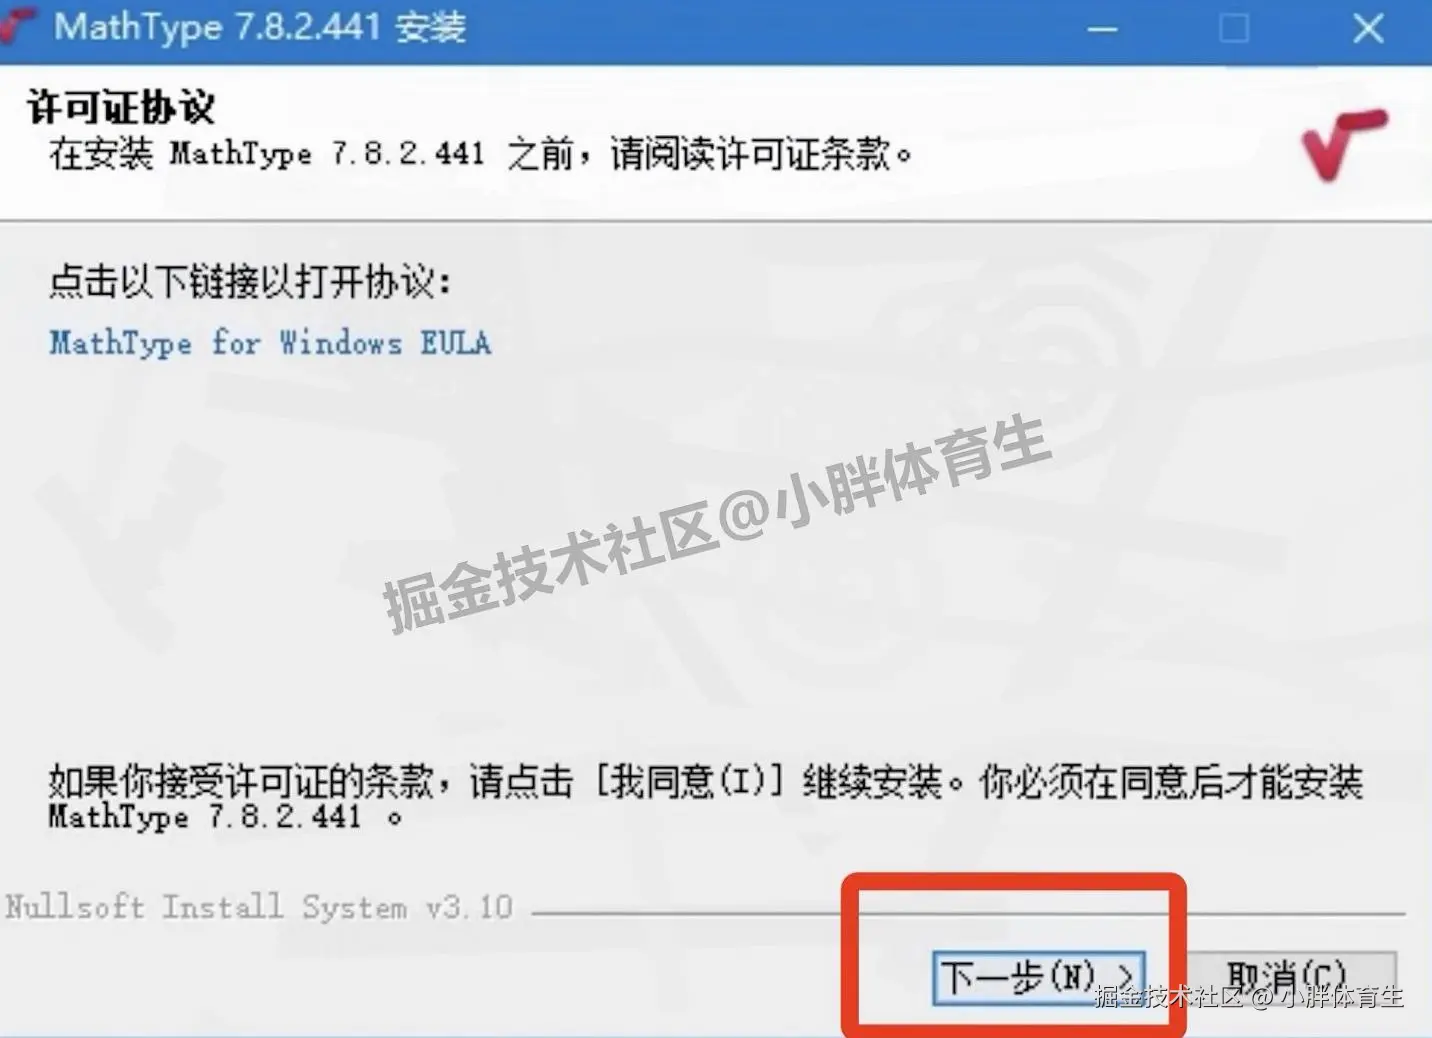The height and width of the screenshot is (1038, 1432).
Task: Click the 点击以下链接以打开协议 label
Action: pos(250,282)
